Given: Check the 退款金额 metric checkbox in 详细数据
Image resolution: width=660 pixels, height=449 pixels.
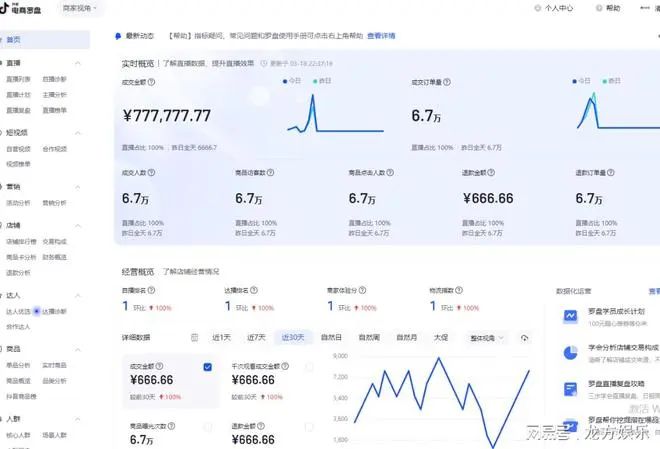Looking at the screenshot, I should (x=309, y=427).
